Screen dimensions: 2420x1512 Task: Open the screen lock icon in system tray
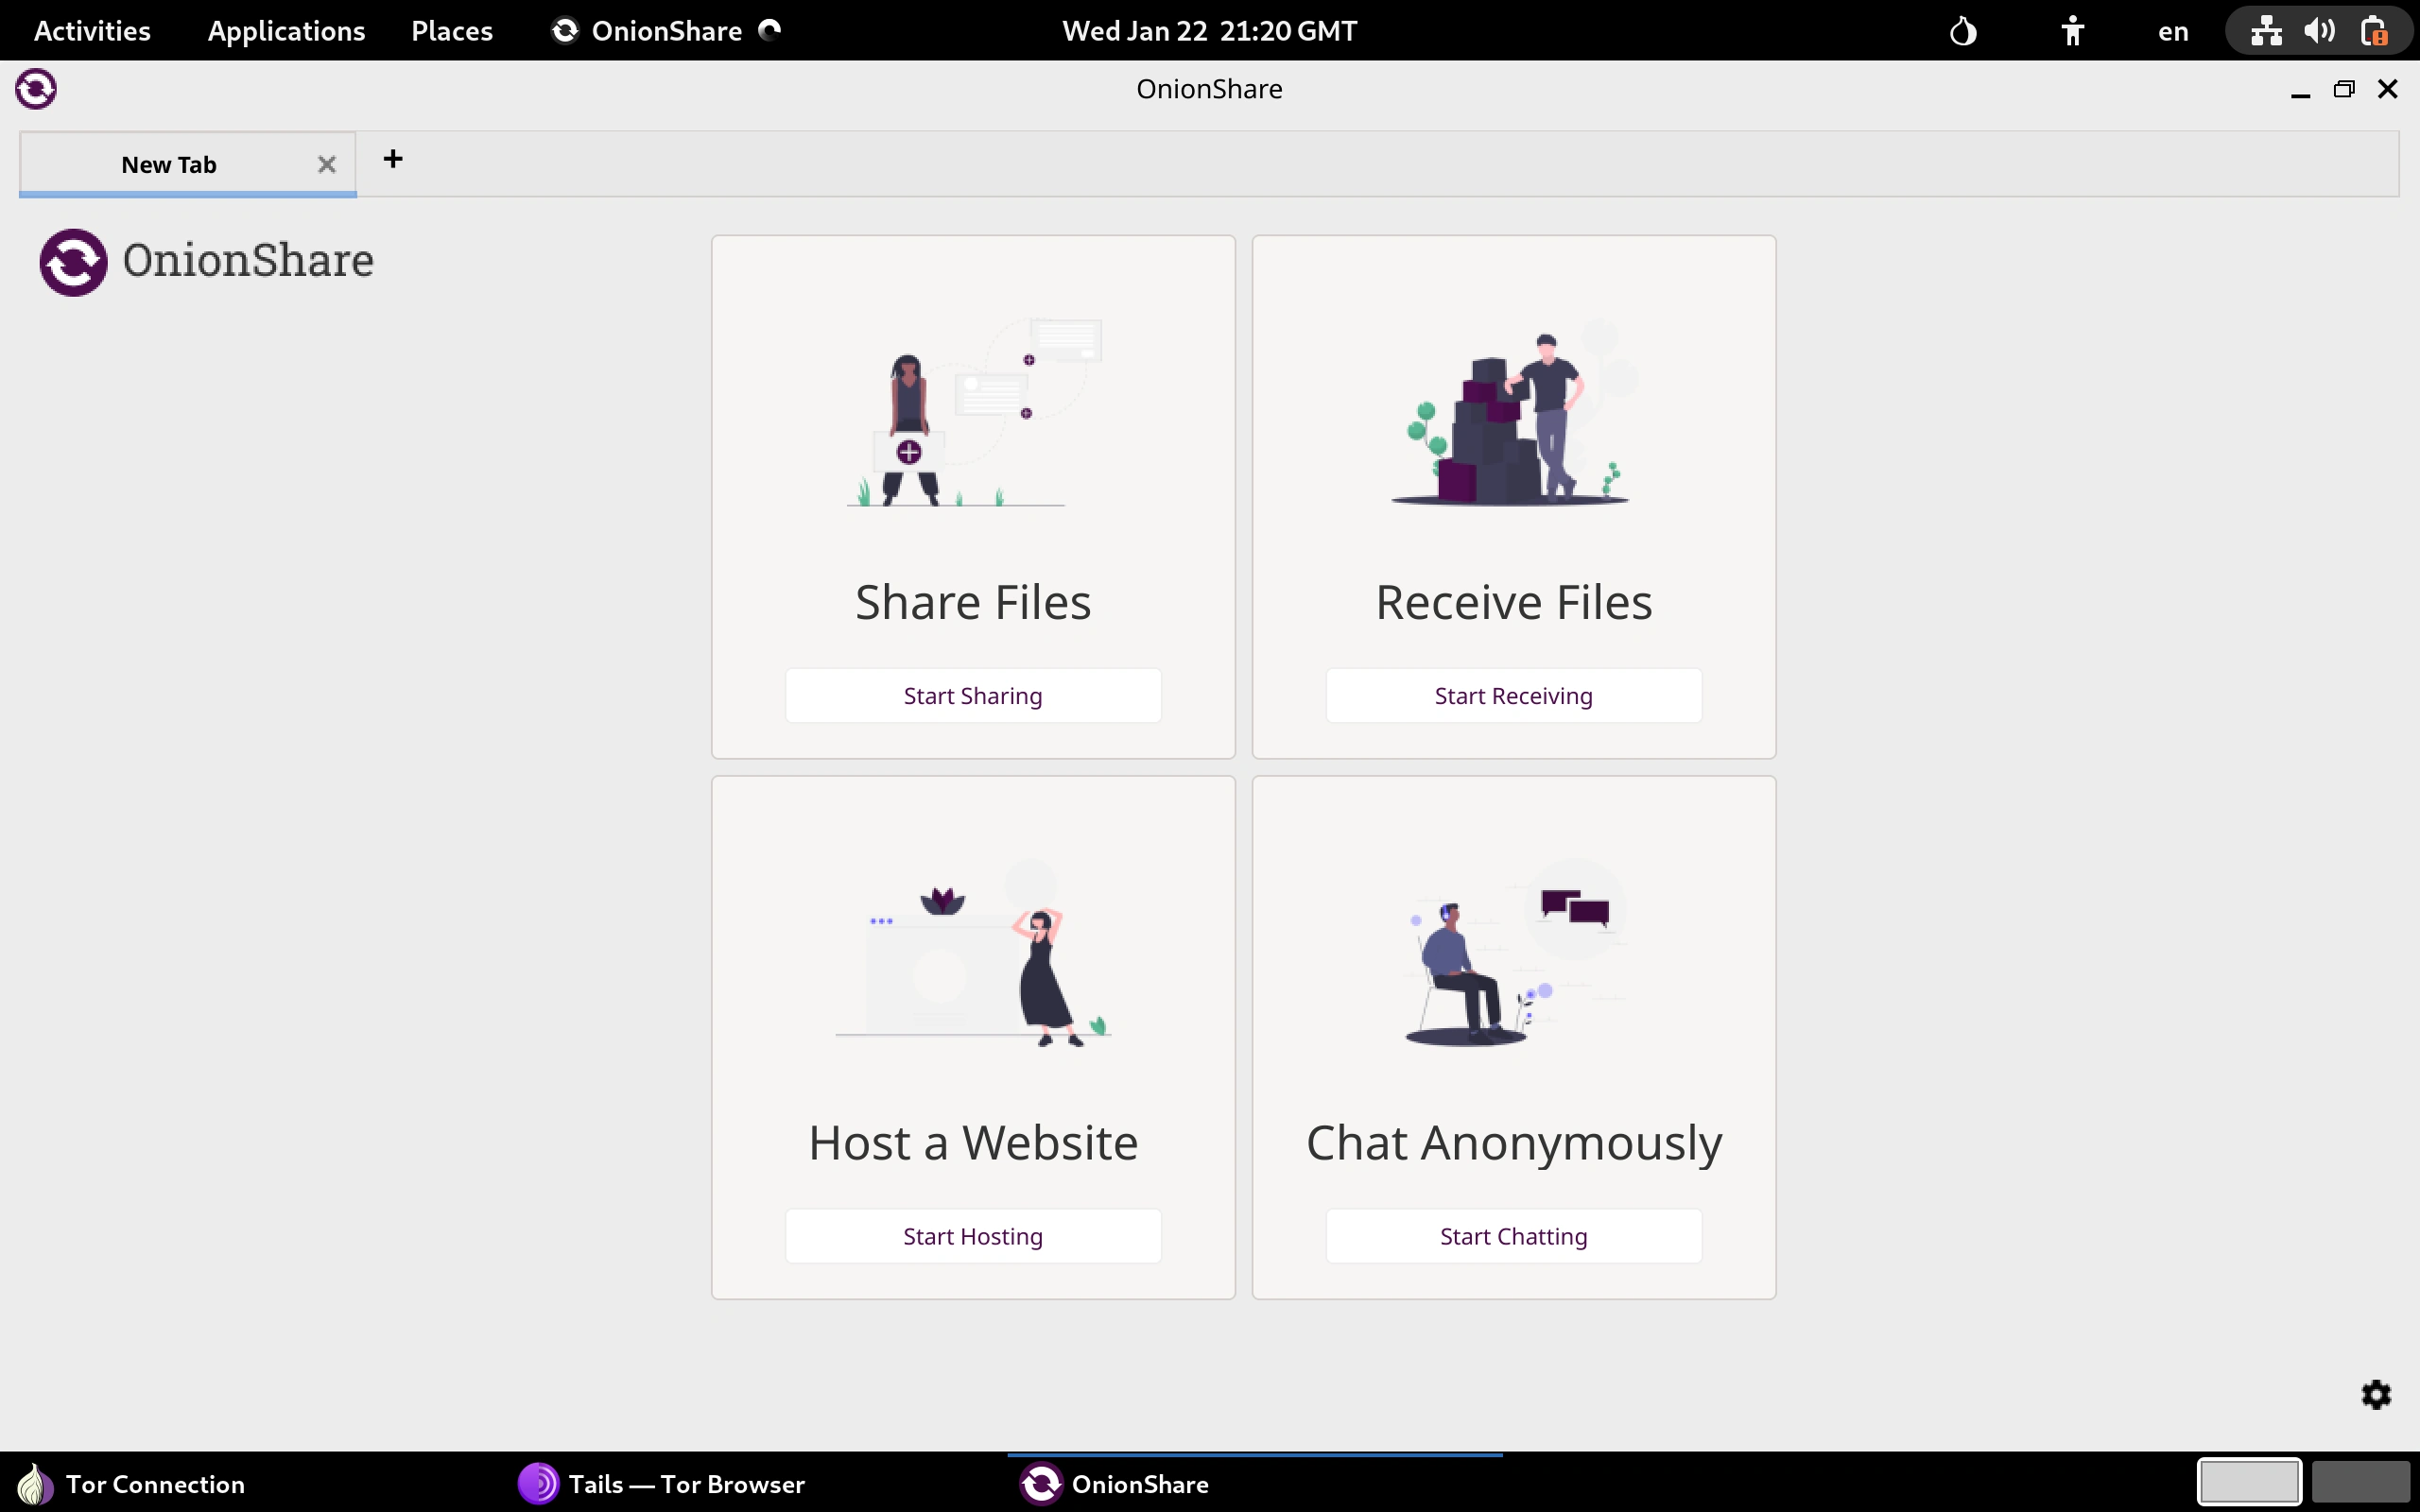tap(2374, 30)
